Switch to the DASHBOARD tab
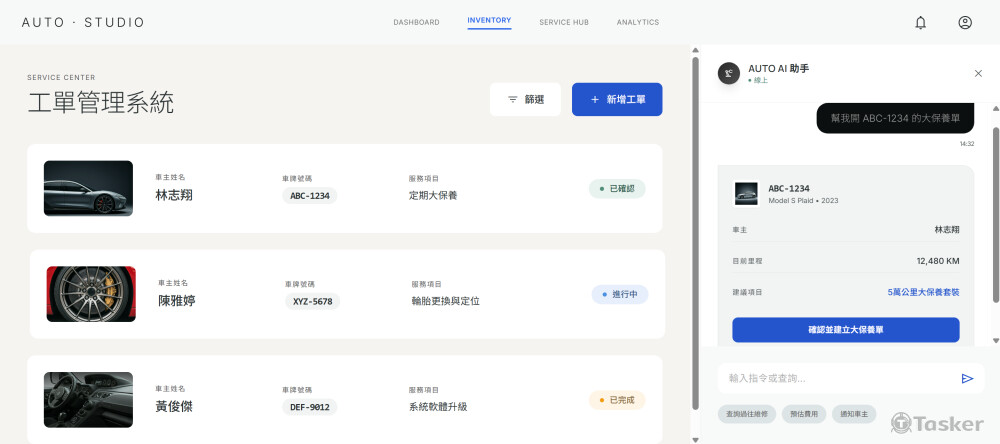 (416, 22)
